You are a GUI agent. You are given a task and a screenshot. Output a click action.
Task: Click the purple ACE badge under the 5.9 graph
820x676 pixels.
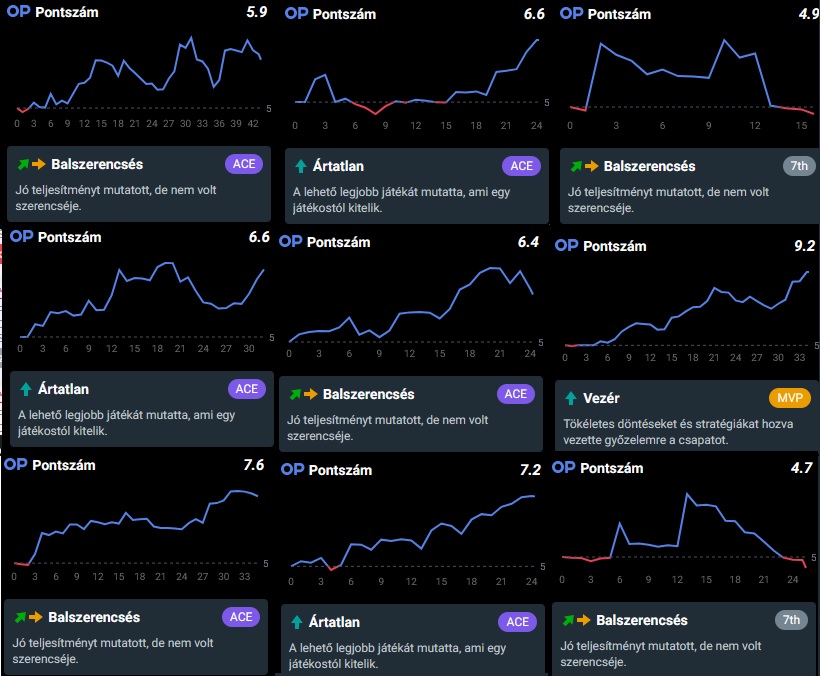tap(245, 164)
